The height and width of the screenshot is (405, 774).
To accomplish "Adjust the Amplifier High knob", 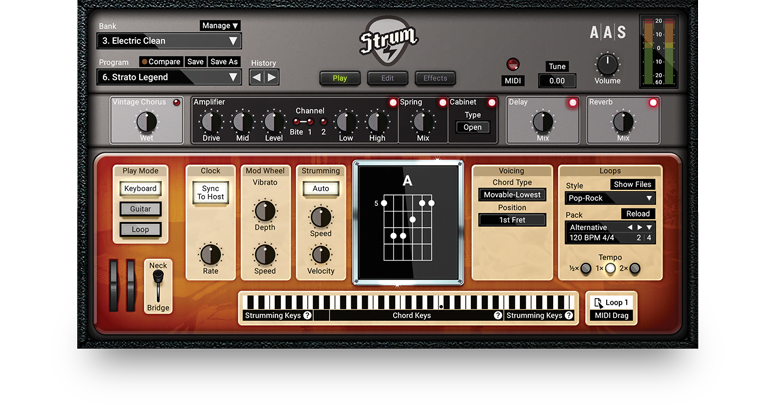I will [x=377, y=122].
